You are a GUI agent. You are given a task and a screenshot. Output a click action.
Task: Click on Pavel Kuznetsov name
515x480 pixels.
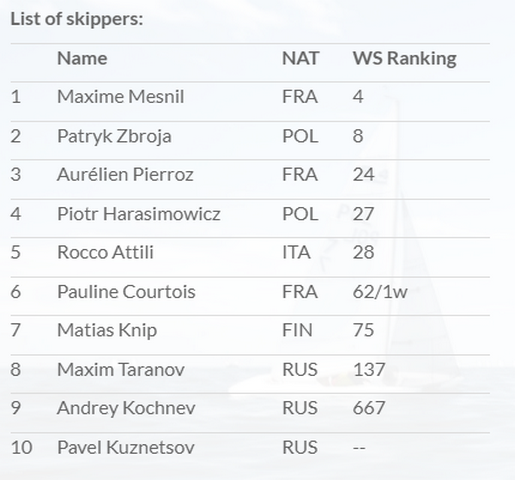[126, 447]
